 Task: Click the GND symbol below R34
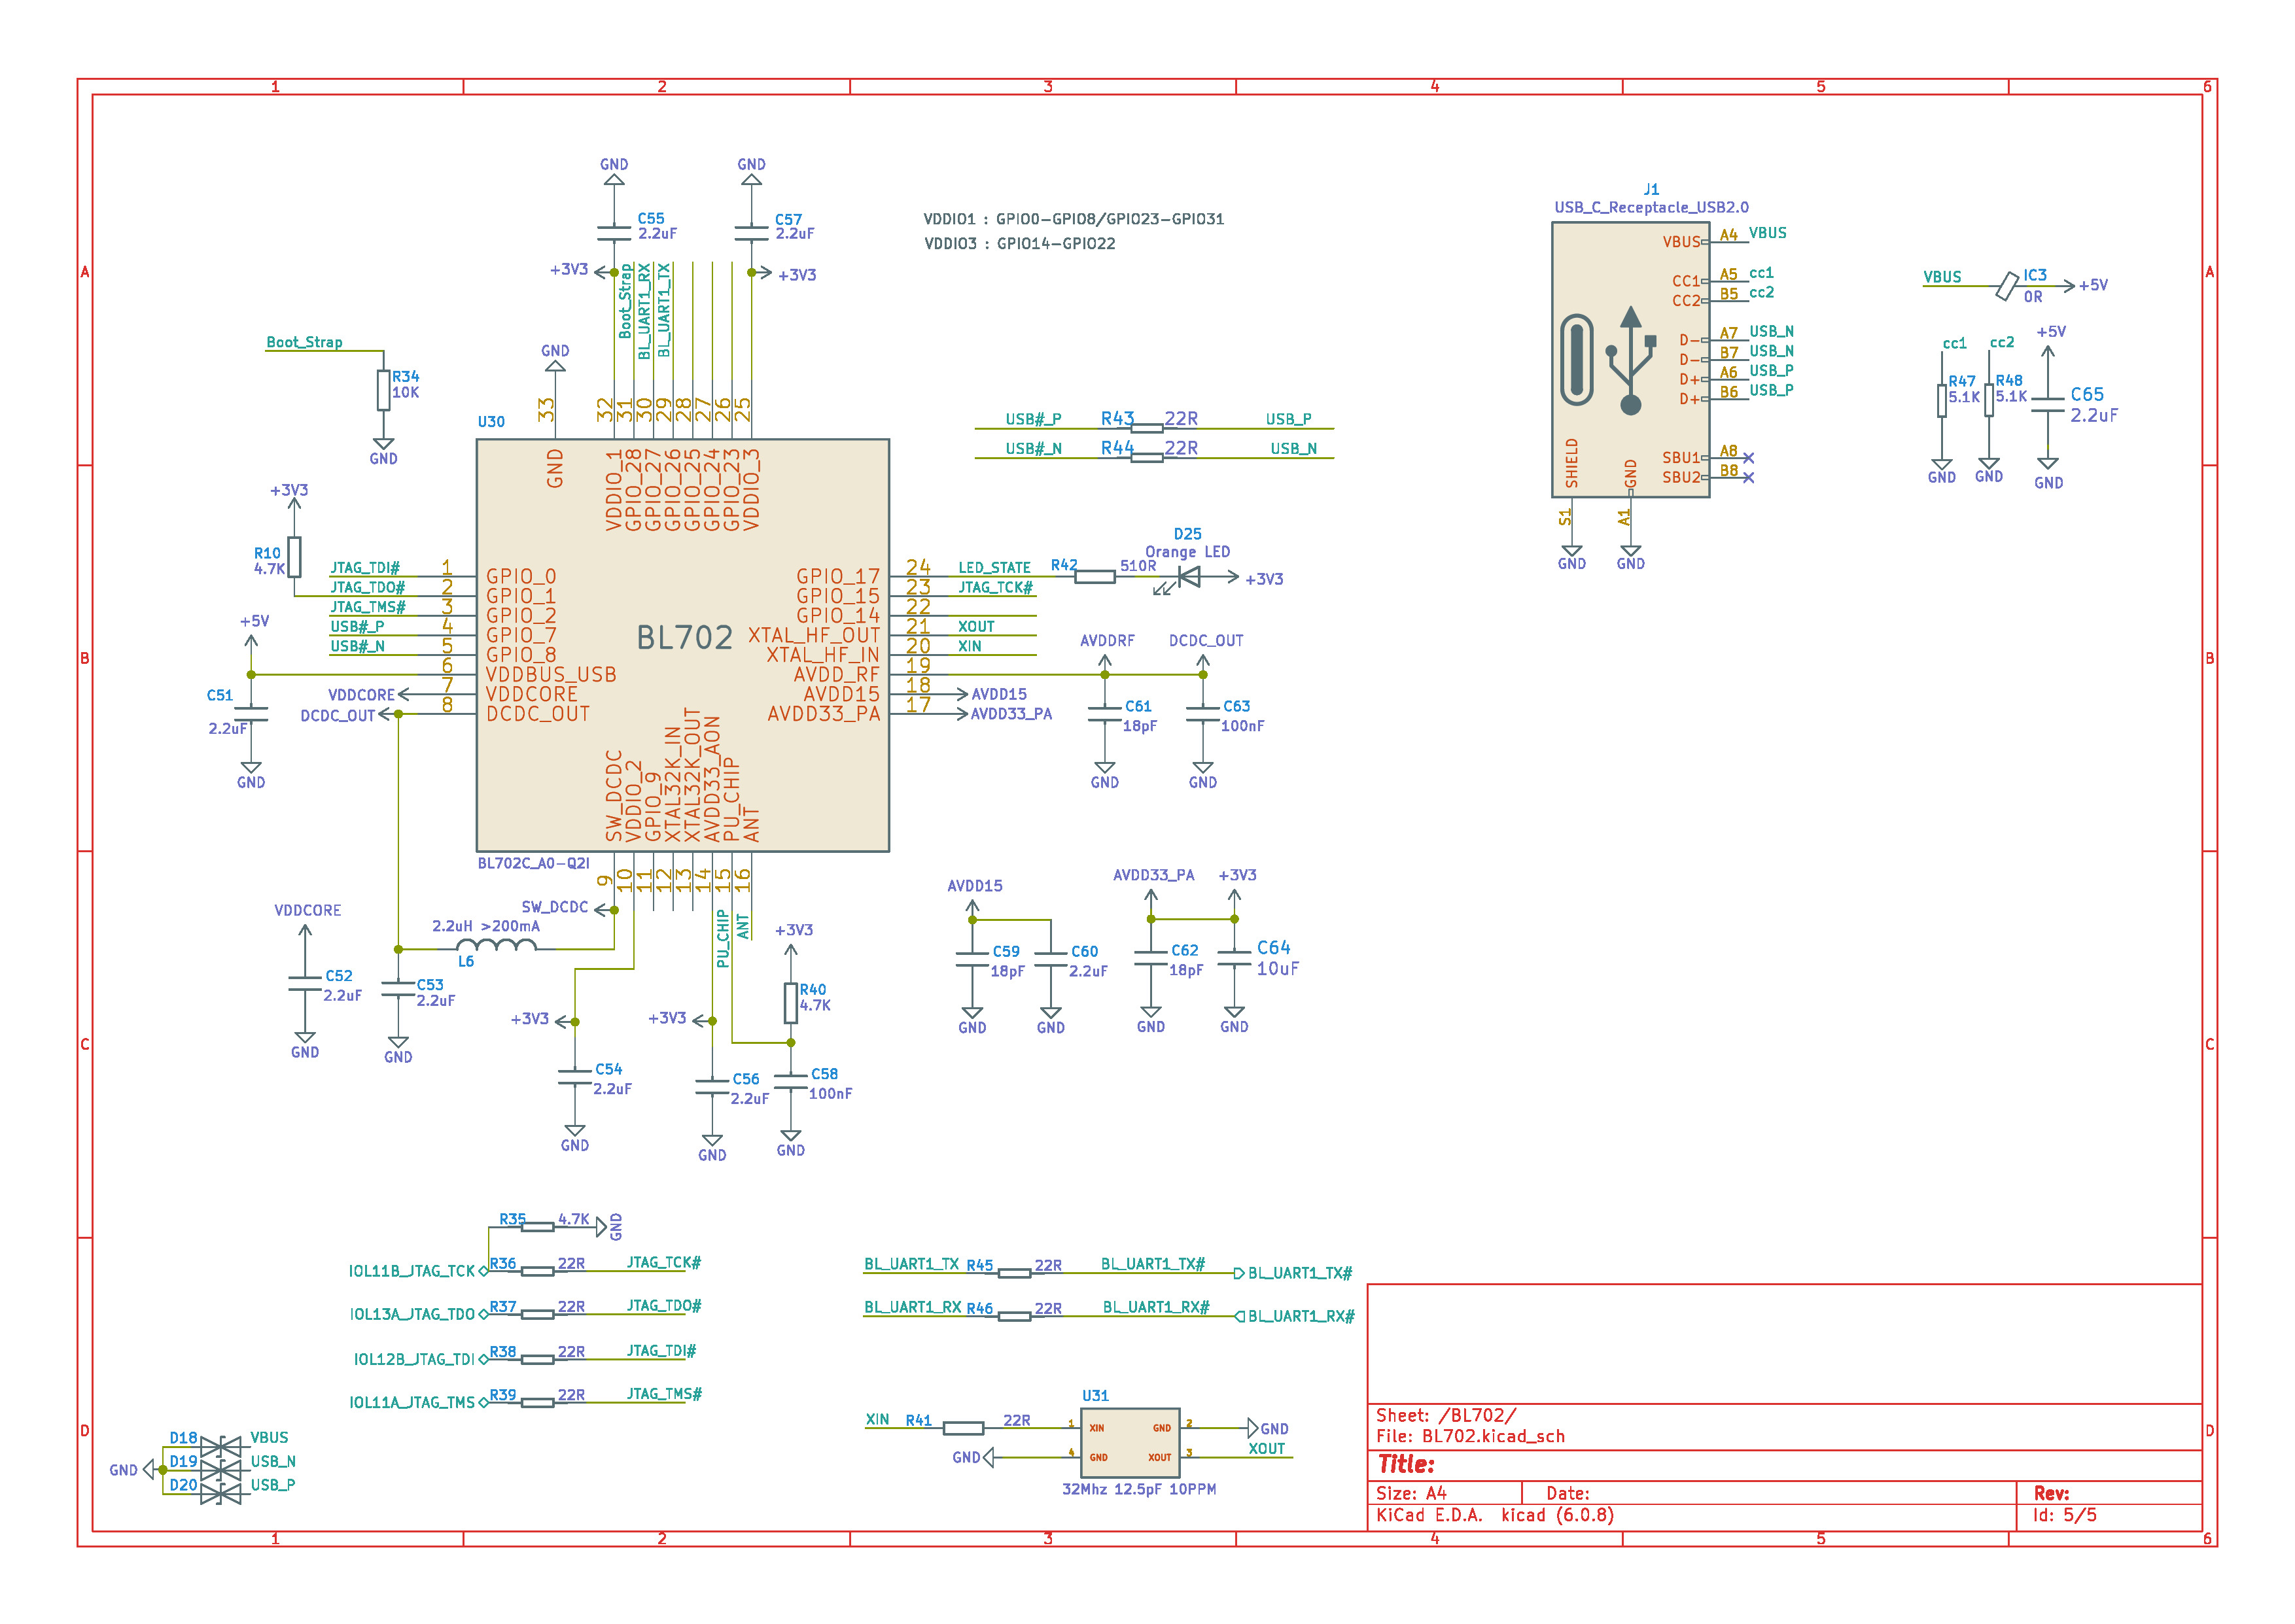coord(383,451)
